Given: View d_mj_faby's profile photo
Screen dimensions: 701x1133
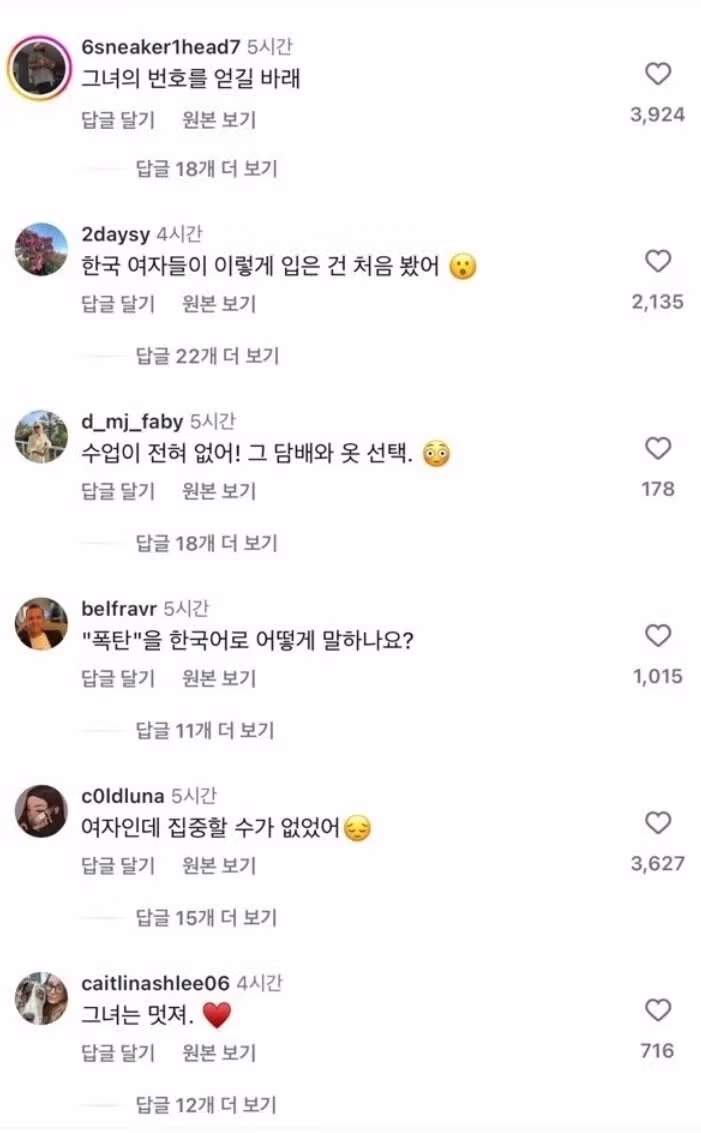Looking at the screenshot, I should click(41, 437).
